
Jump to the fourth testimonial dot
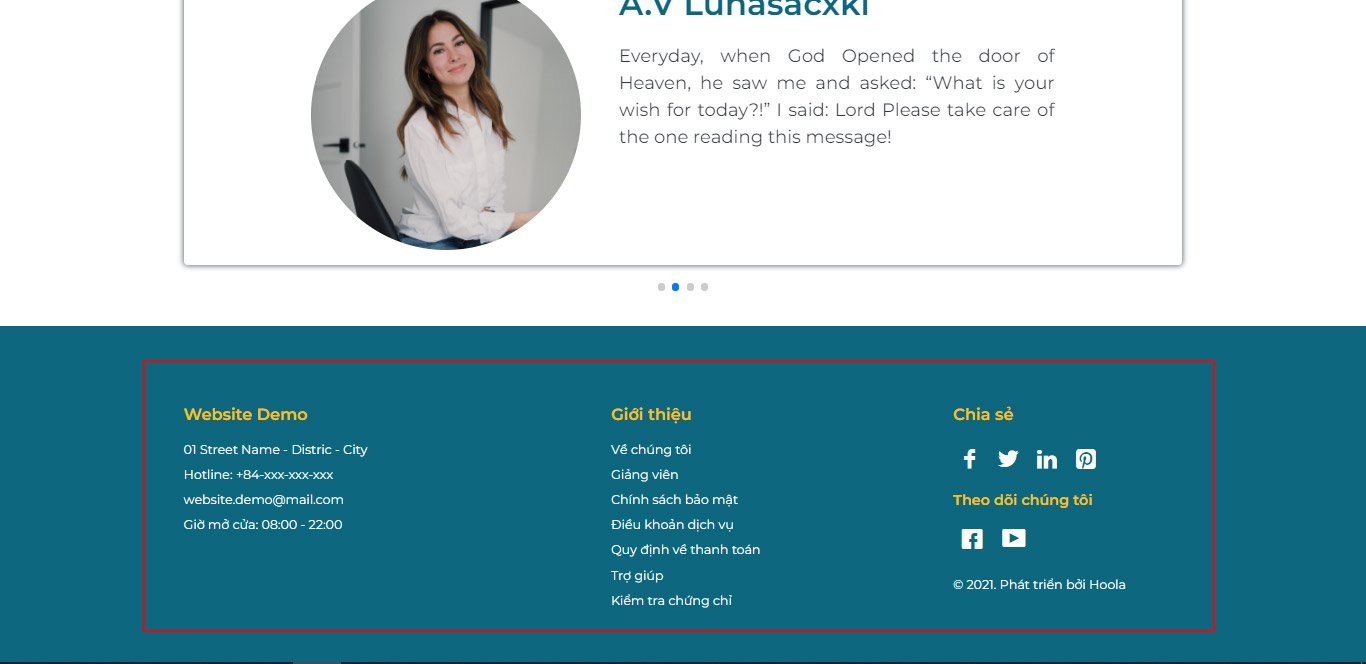click(x=704, y=287)
